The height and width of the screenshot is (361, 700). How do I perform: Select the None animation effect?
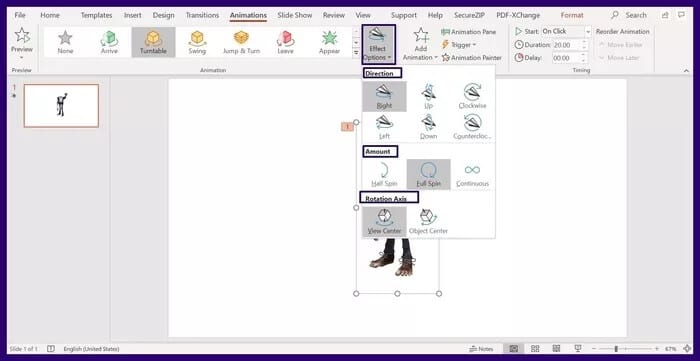click(x=65, y=42)
